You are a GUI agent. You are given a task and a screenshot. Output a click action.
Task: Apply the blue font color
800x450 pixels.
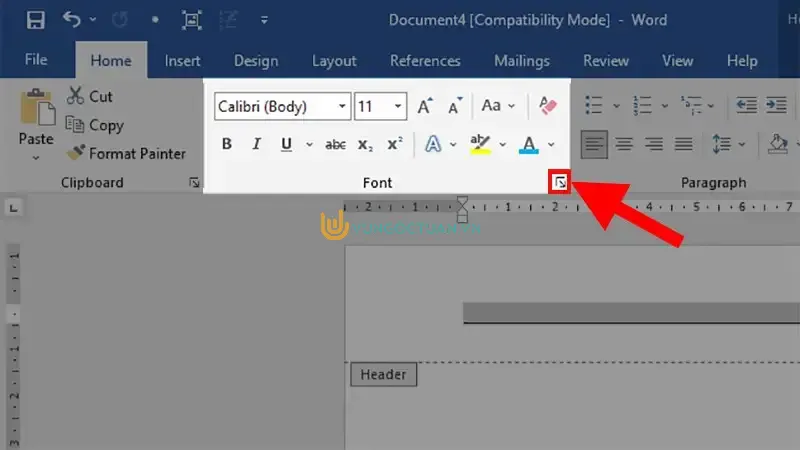click(529, 145)
